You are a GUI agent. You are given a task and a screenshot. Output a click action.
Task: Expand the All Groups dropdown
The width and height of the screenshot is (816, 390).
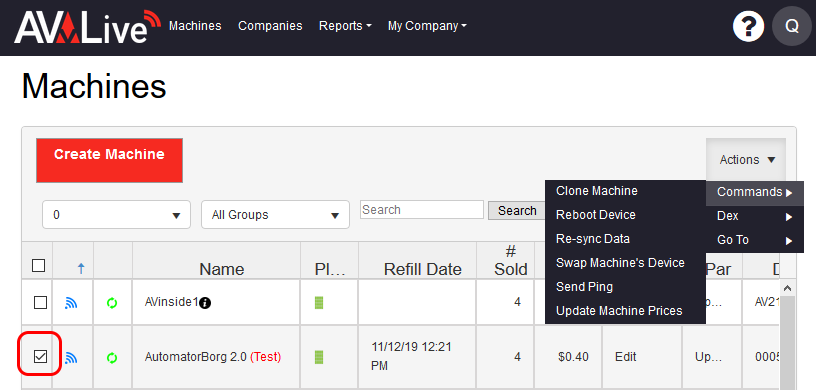(275, 215)
